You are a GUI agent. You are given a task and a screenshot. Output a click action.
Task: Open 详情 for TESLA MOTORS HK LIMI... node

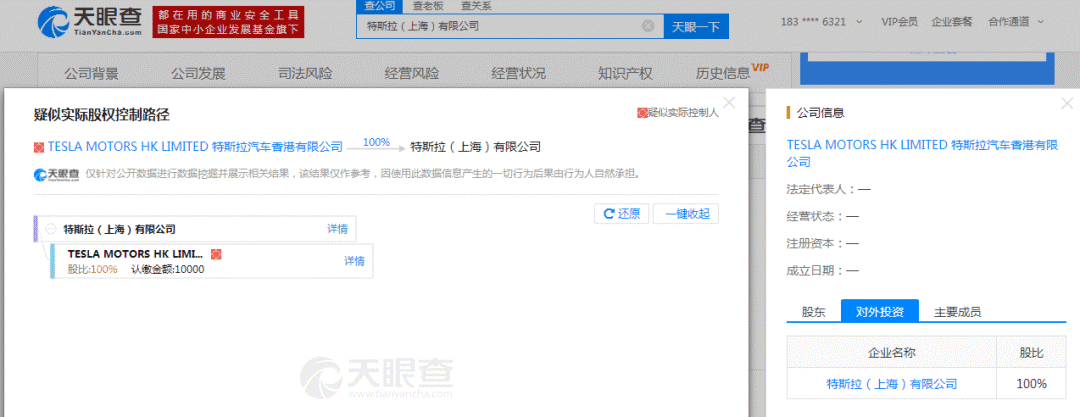click(354, 261)
